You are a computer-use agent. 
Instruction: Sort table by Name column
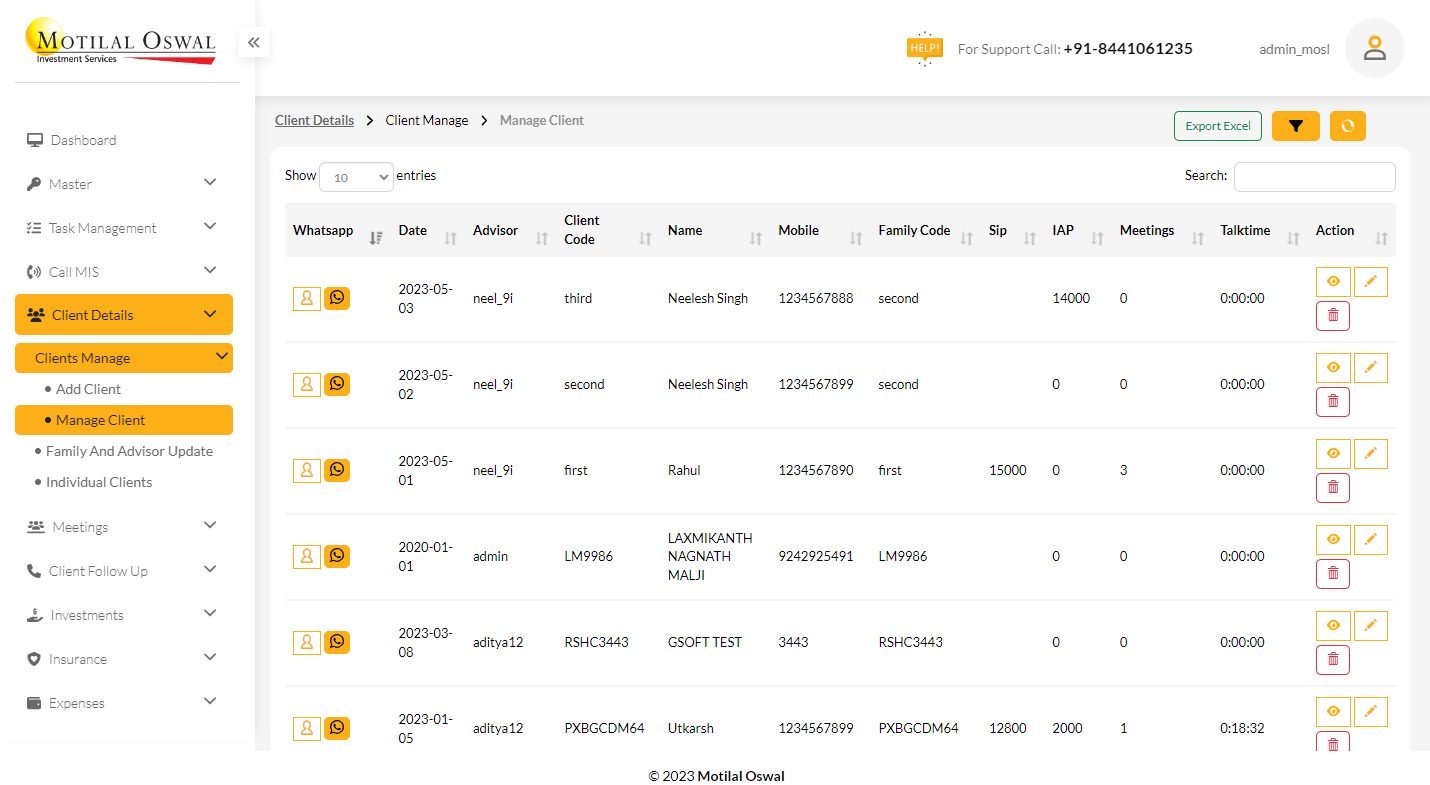tap(714, 230)
